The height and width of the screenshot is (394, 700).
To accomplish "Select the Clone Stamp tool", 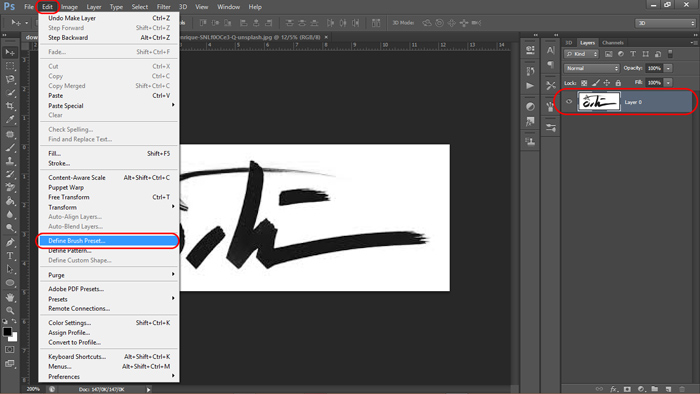I will [x=10, y=161].
